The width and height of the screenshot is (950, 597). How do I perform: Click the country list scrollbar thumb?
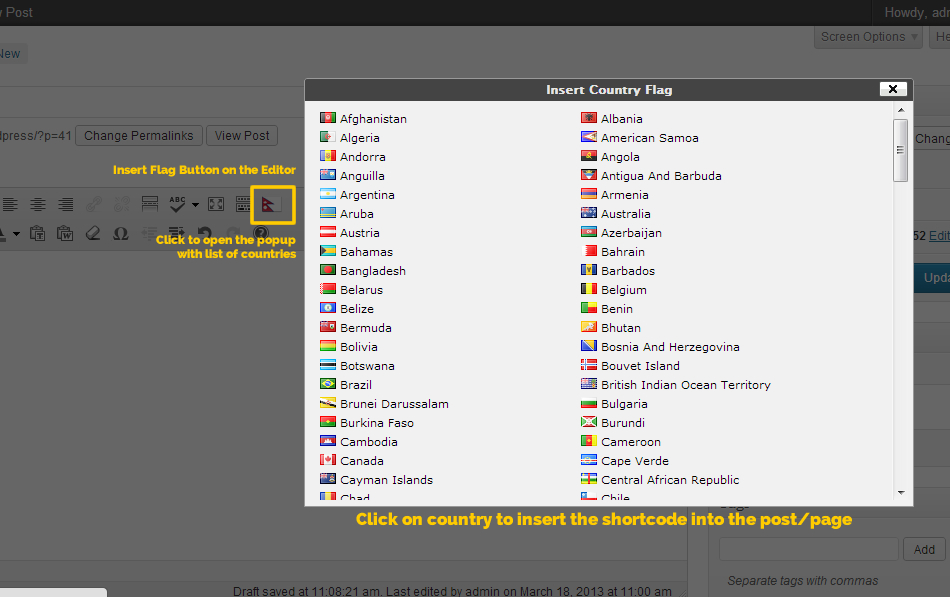900,150
